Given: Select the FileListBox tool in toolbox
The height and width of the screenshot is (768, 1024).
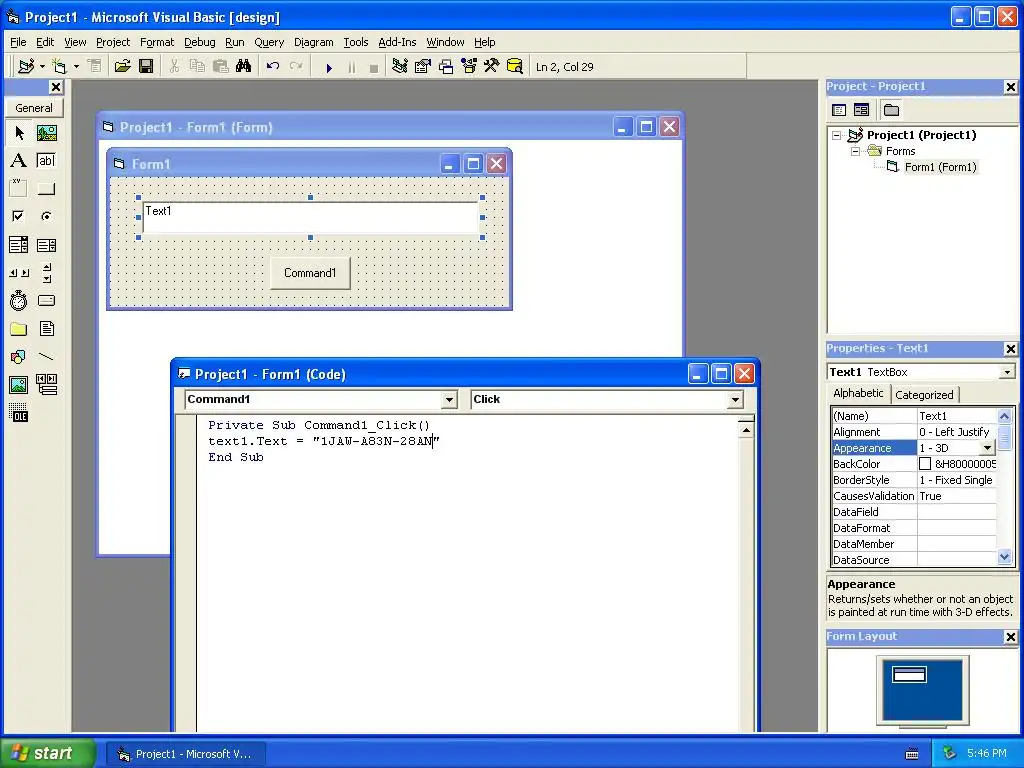Looking at the screenshot, I should 46,328.
